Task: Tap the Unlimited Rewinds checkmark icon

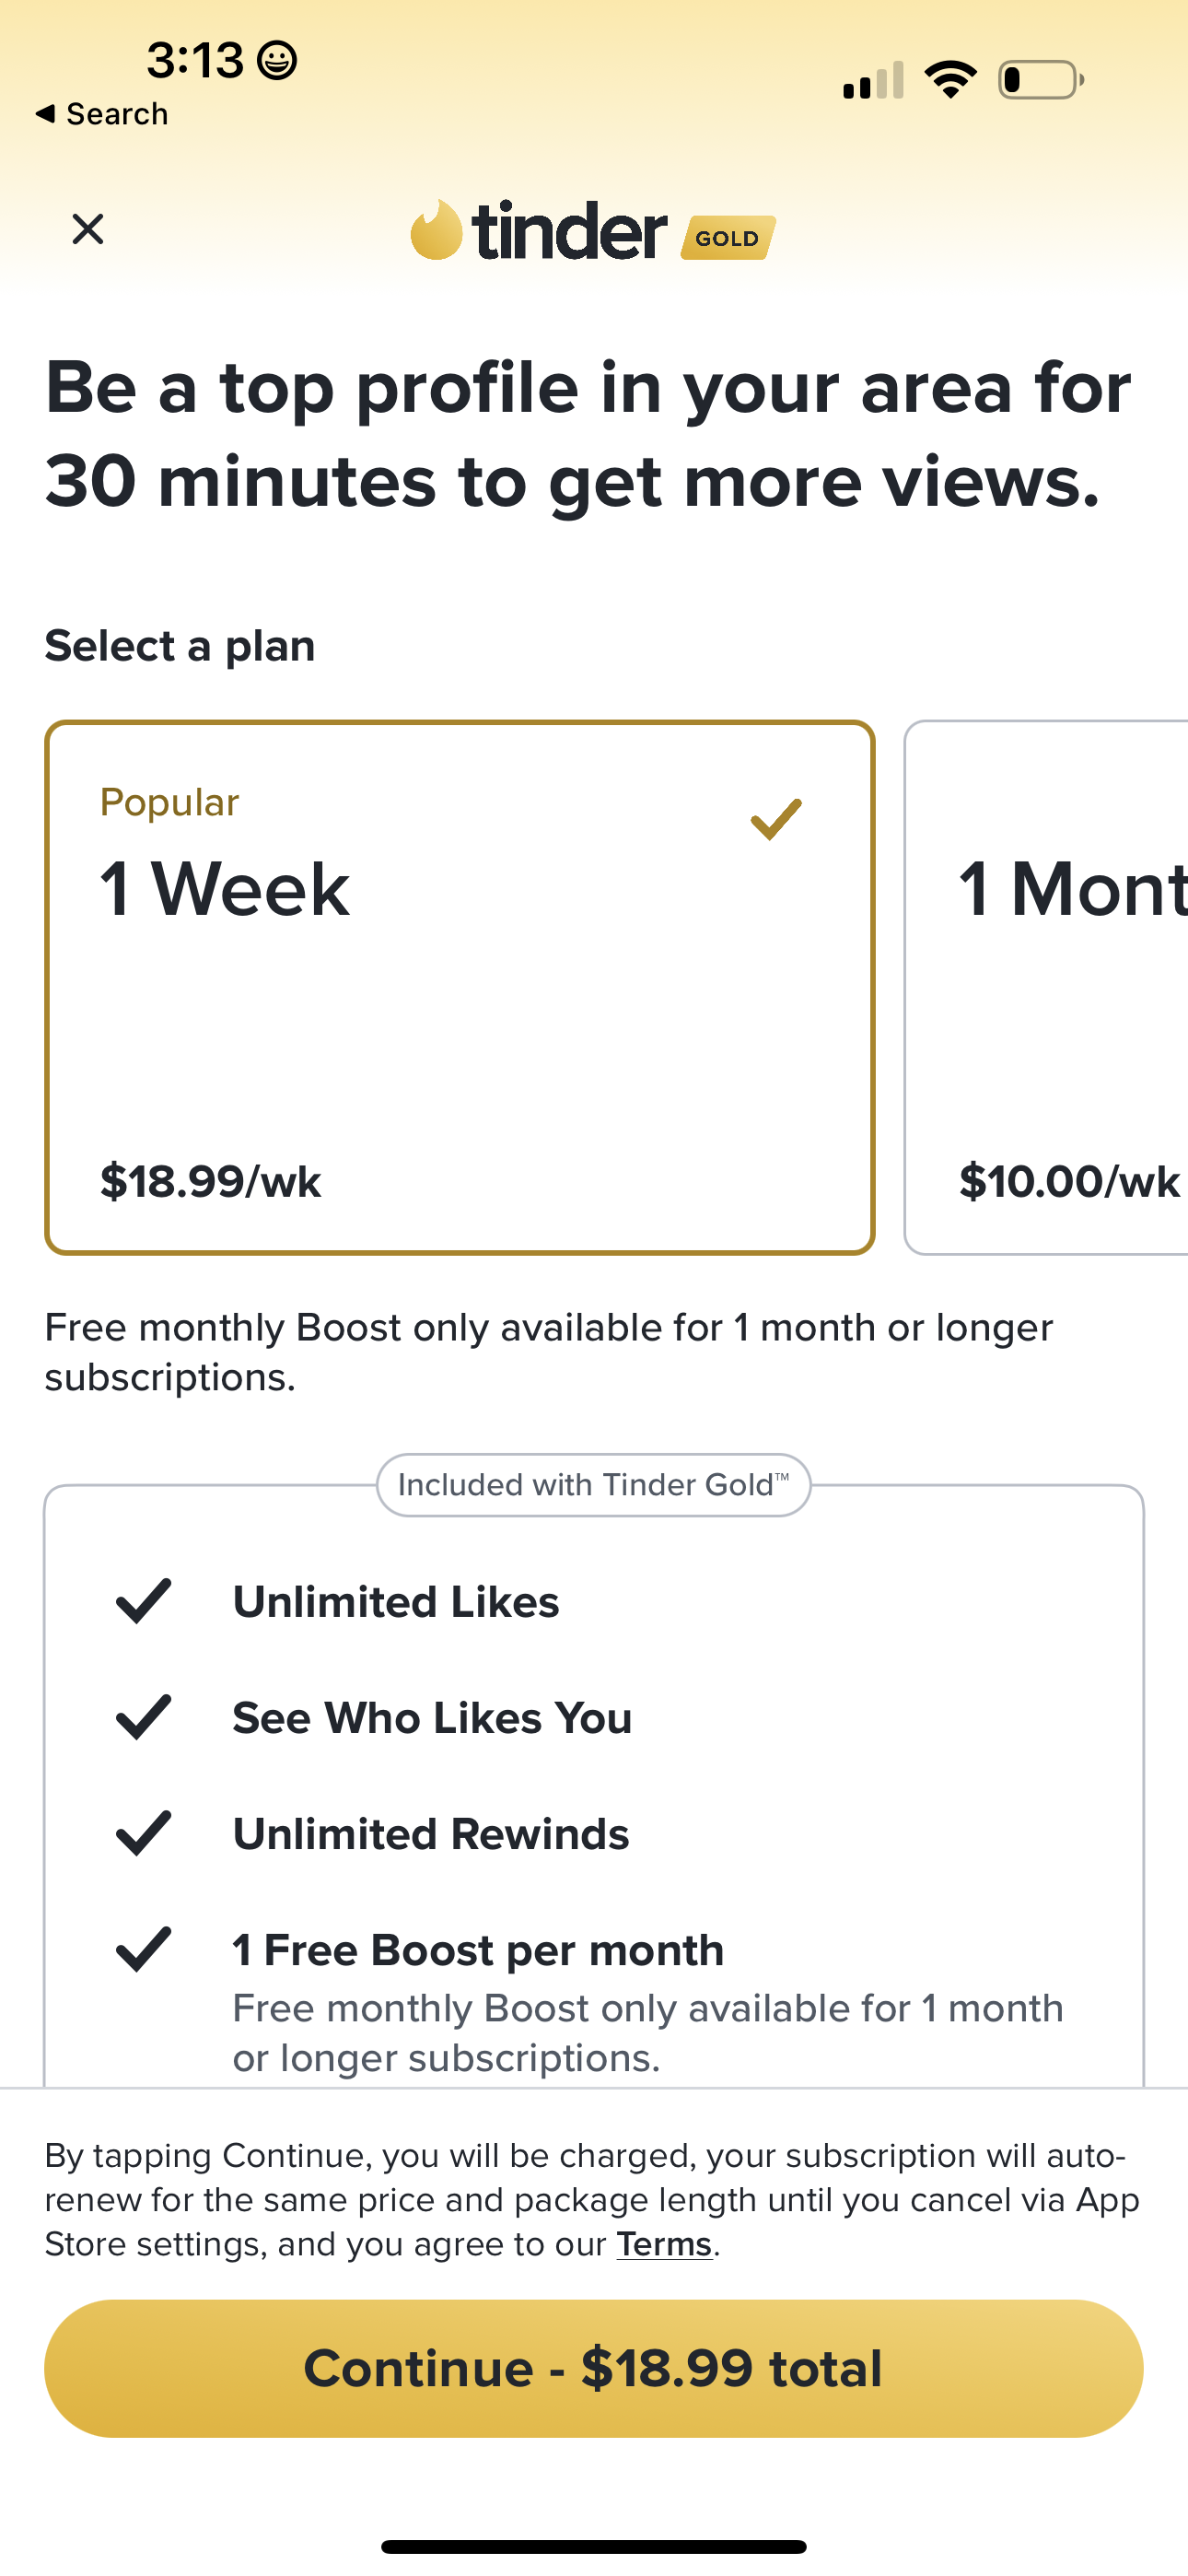Action: (x=144, y=1833)
